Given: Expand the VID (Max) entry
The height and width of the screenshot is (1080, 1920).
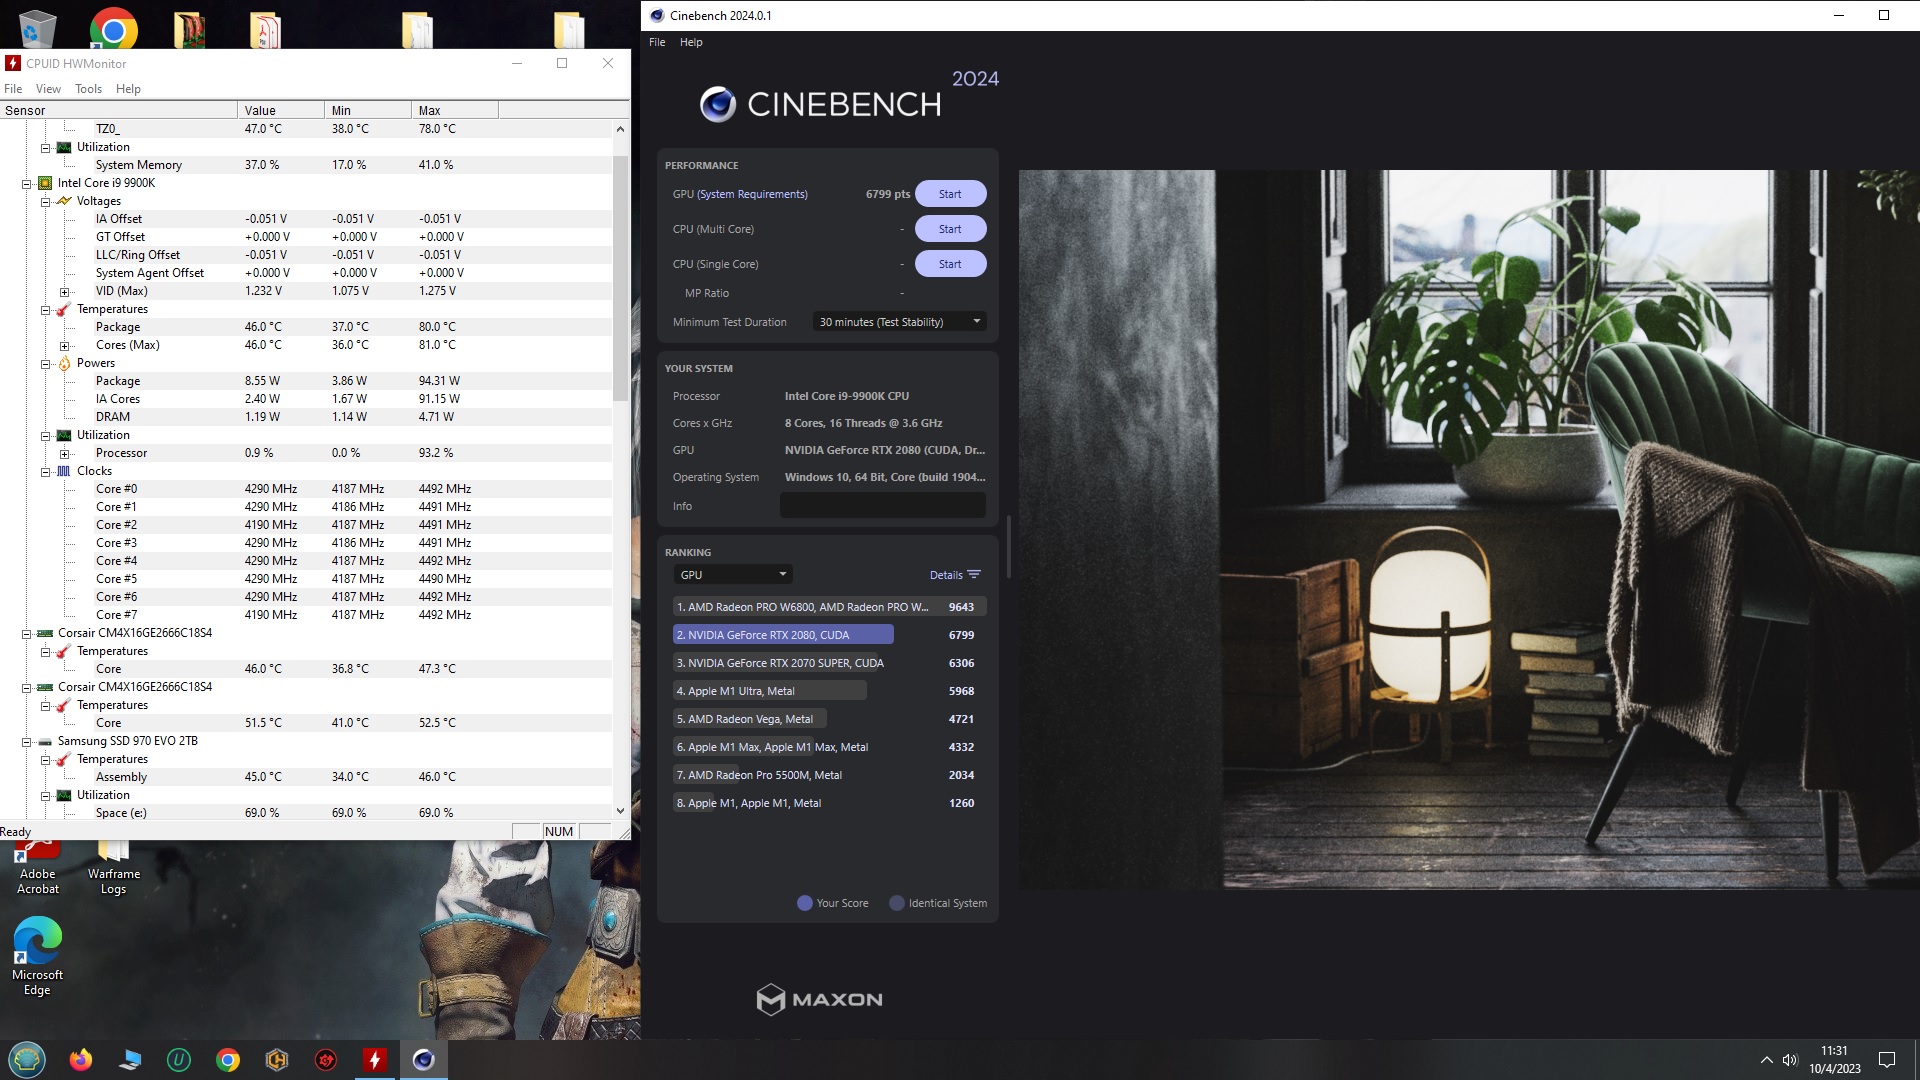Looking at the screenshot, I should [x=64, y=292].
